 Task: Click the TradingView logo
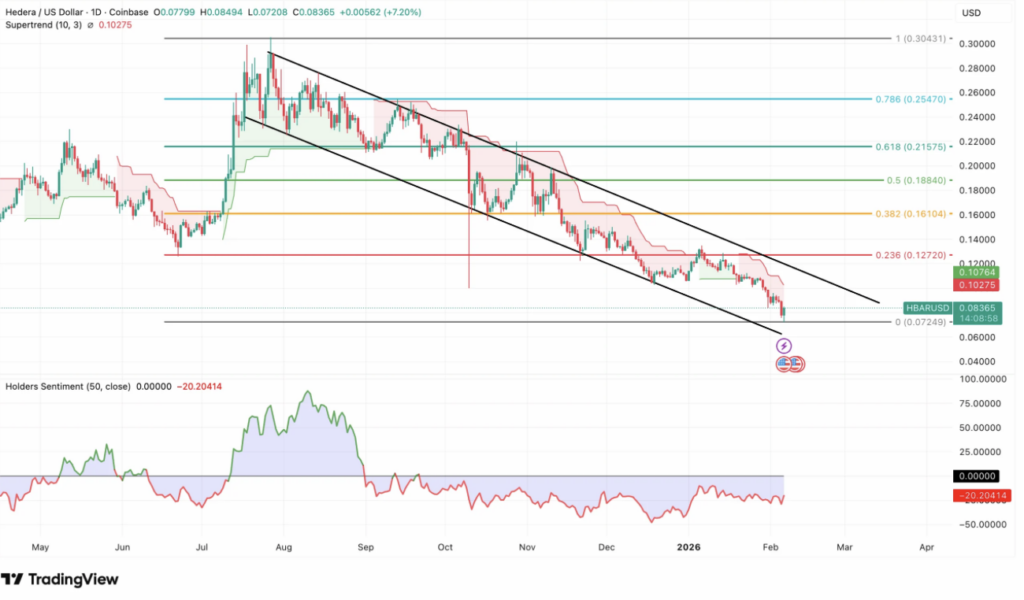[x=60, y=579]
